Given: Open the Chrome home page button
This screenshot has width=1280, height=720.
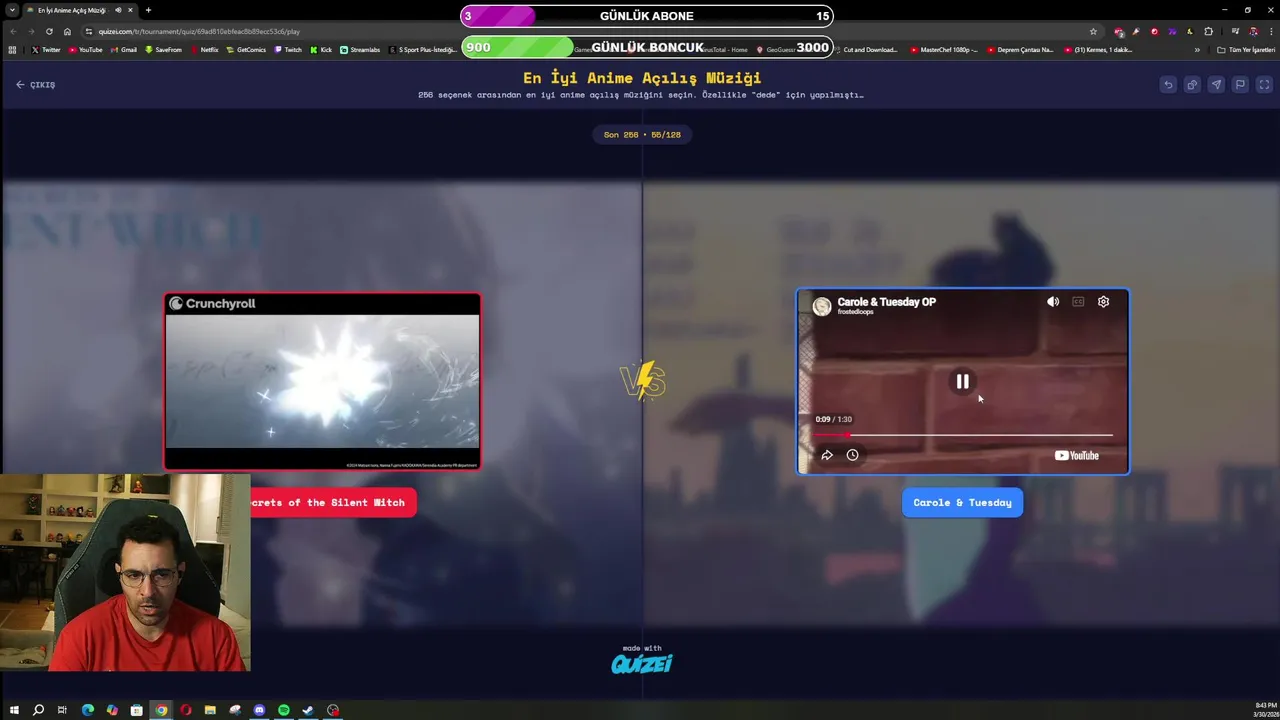Looking at the screenshot, I should (67, 31).
